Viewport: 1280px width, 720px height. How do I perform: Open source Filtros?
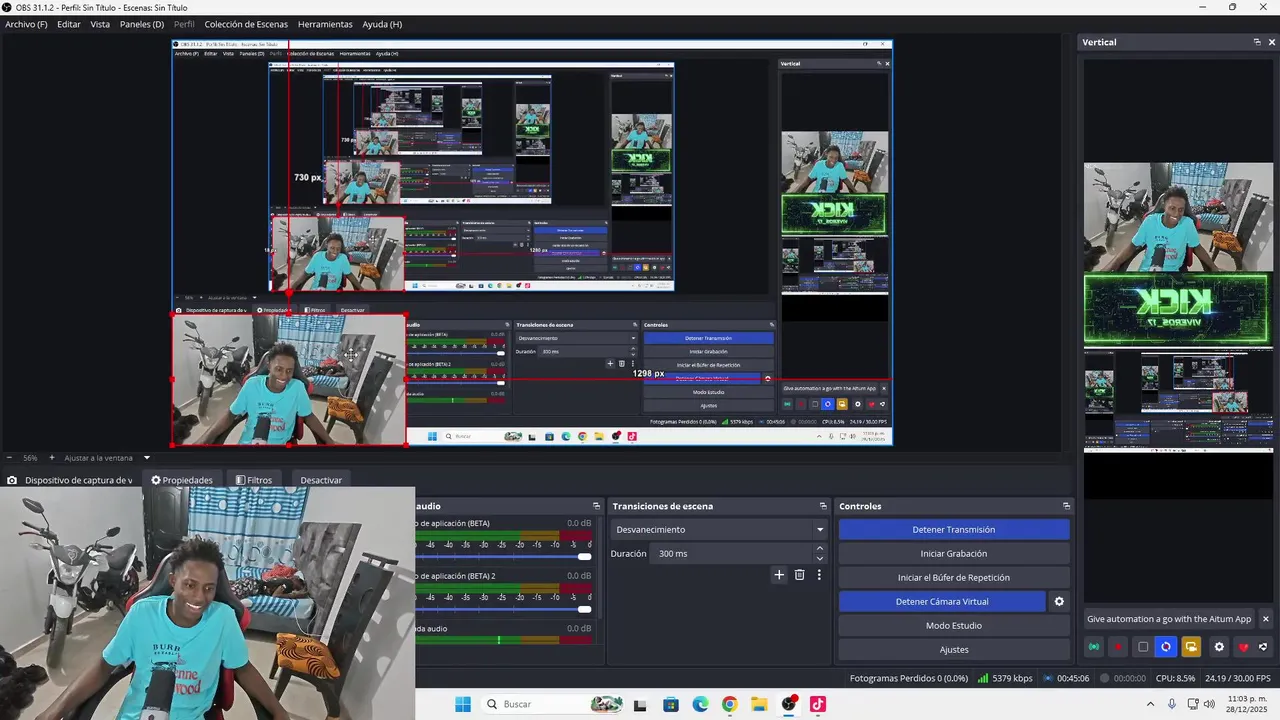click(254, 480)
